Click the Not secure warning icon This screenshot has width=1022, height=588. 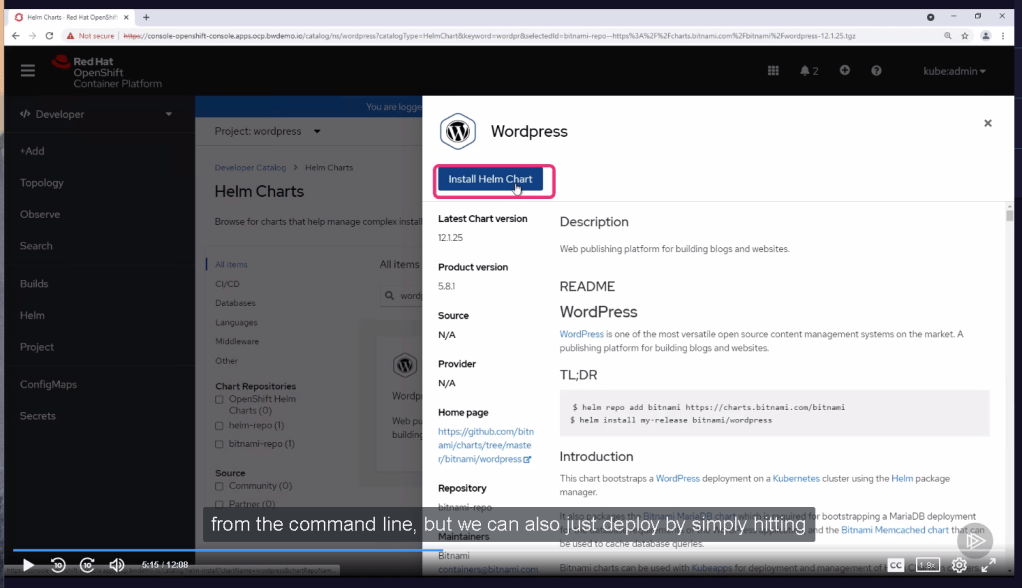pyautogui.click(x=70, y=36)
